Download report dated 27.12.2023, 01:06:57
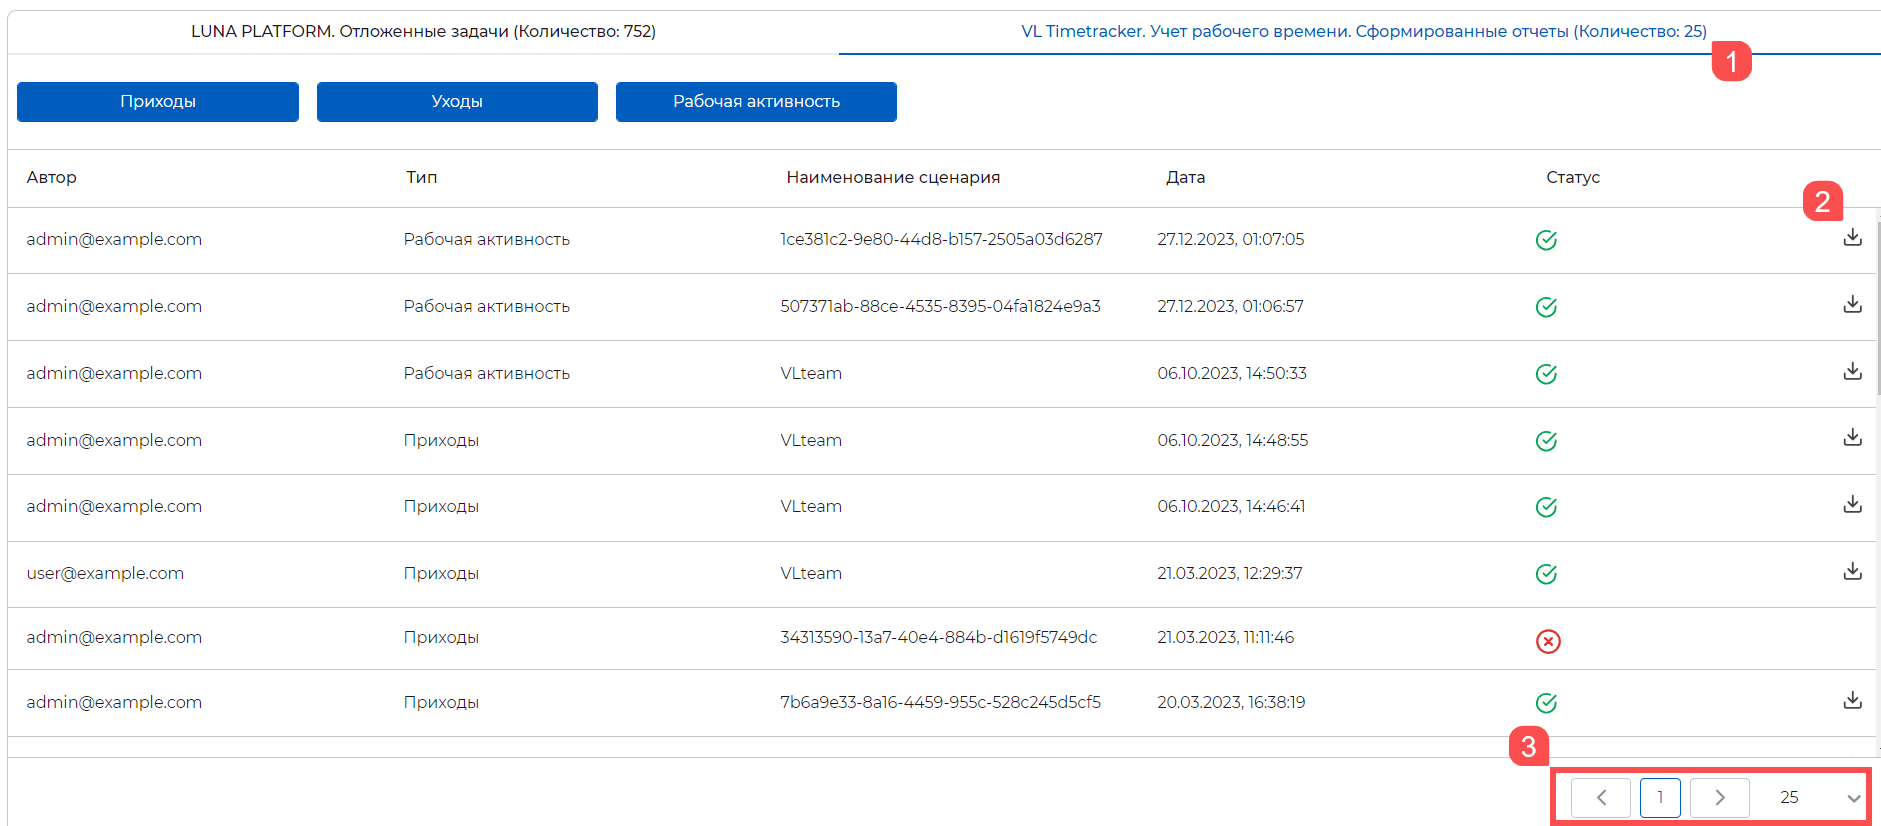 pos(1852,304)
